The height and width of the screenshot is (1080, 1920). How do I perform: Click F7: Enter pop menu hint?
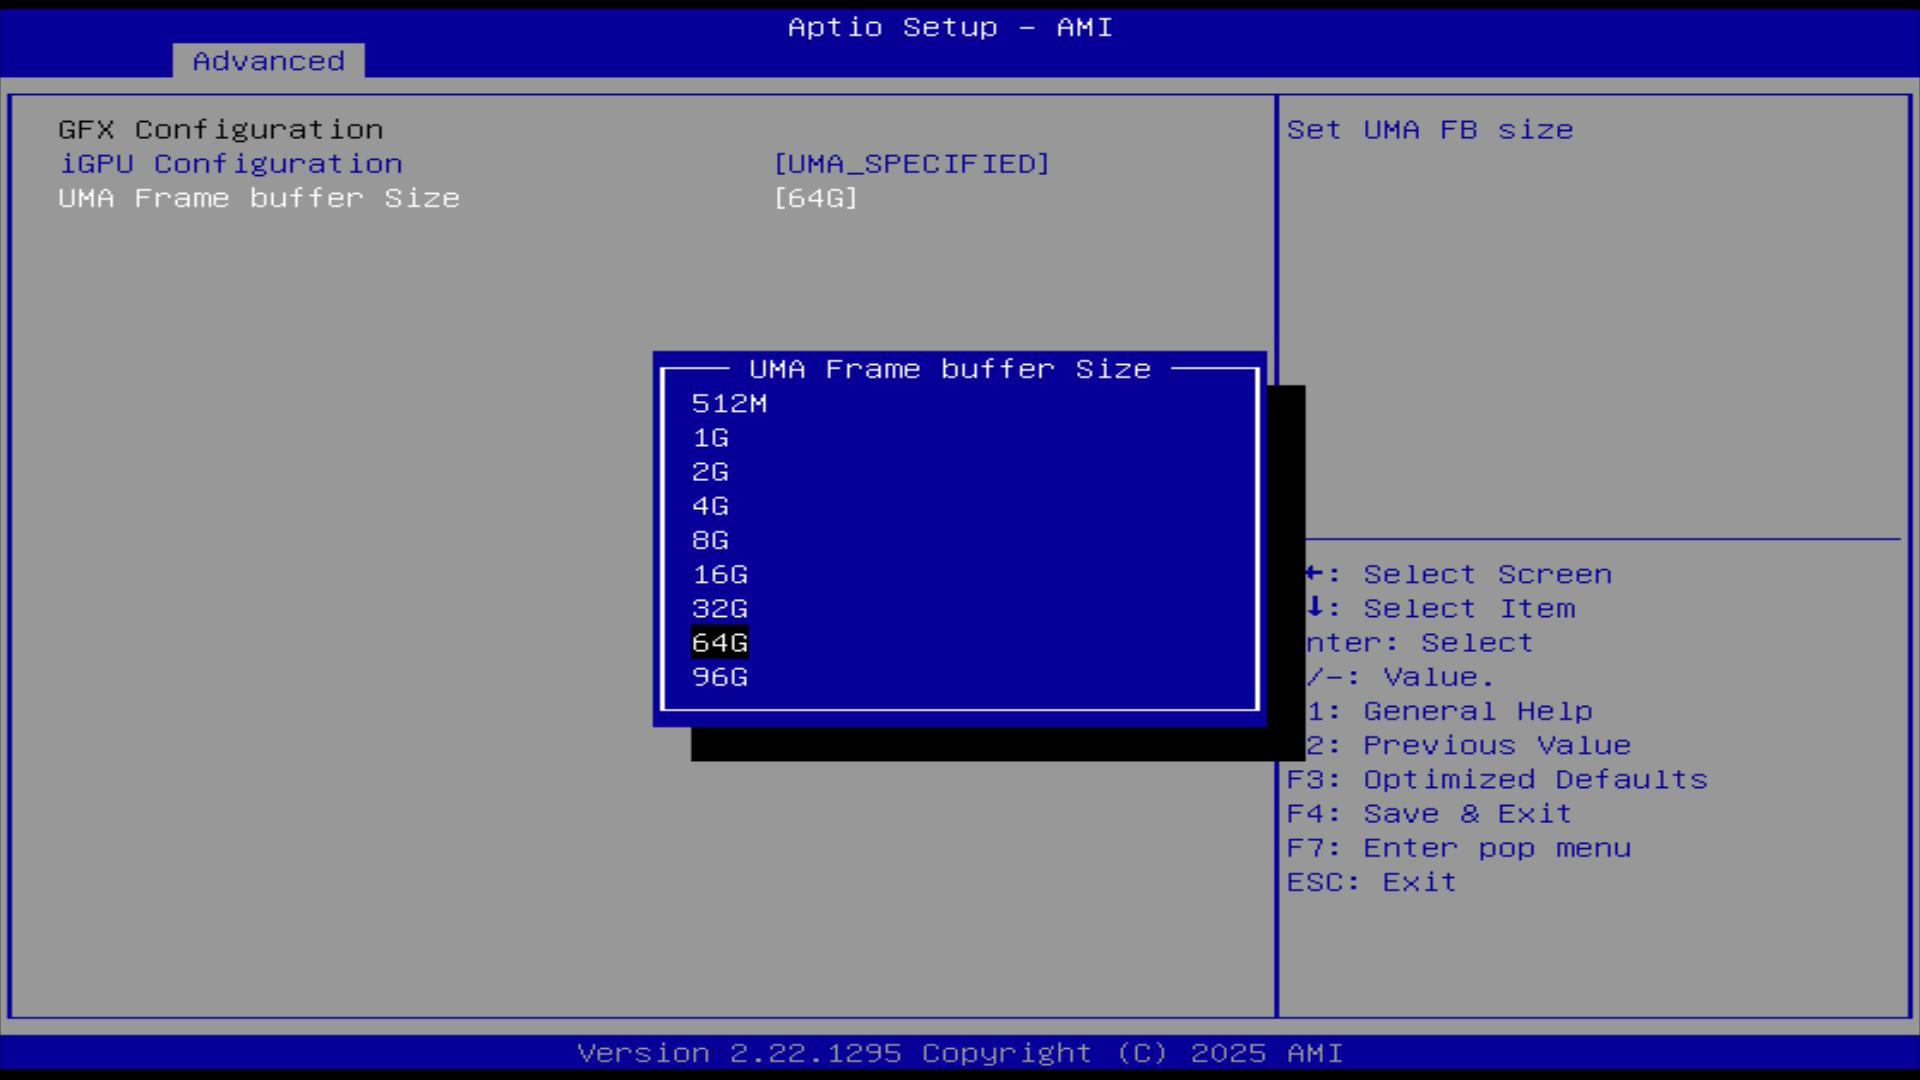(1458, 848)
